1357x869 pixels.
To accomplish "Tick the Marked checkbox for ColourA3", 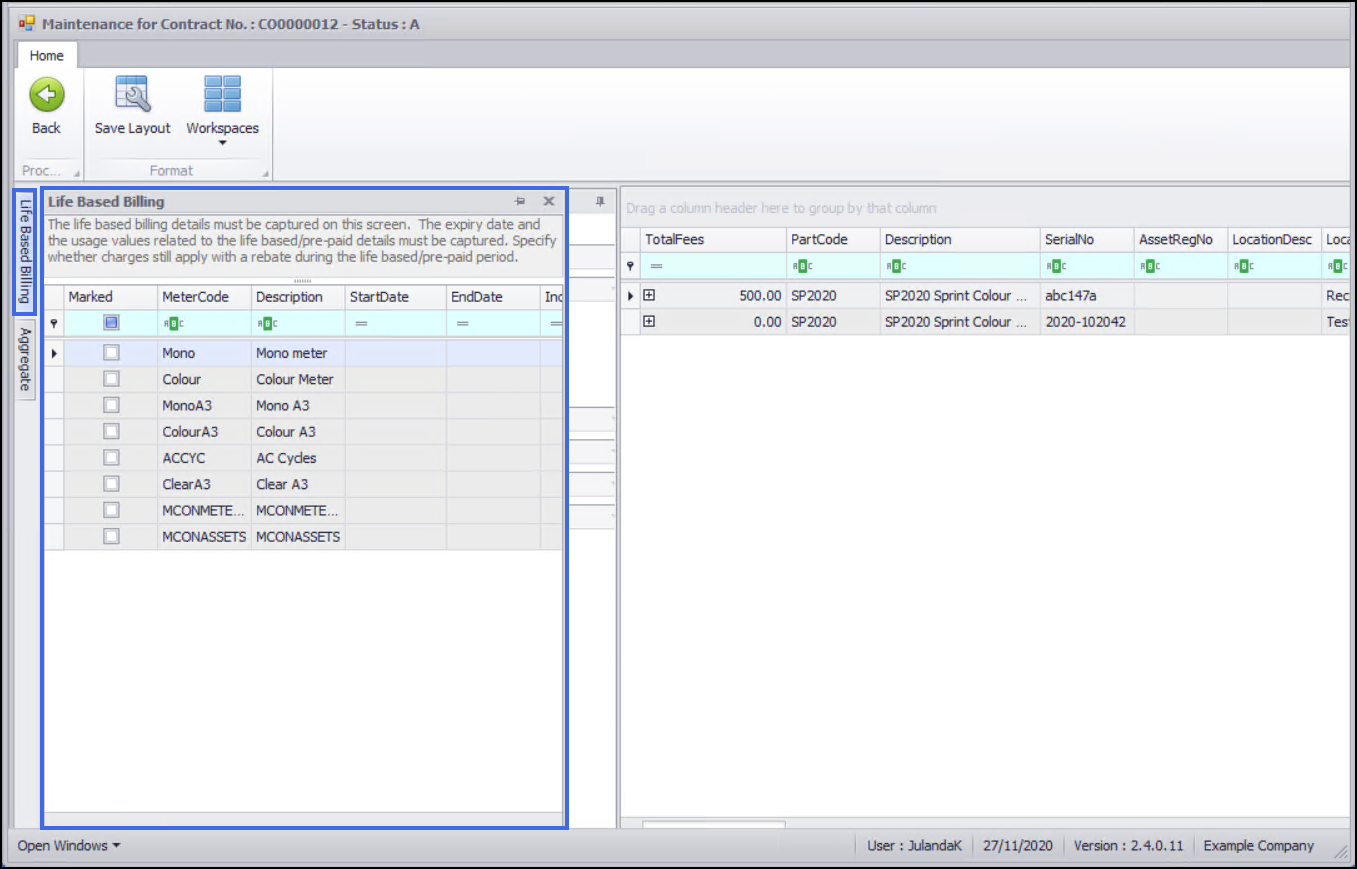I will [111, 431].
